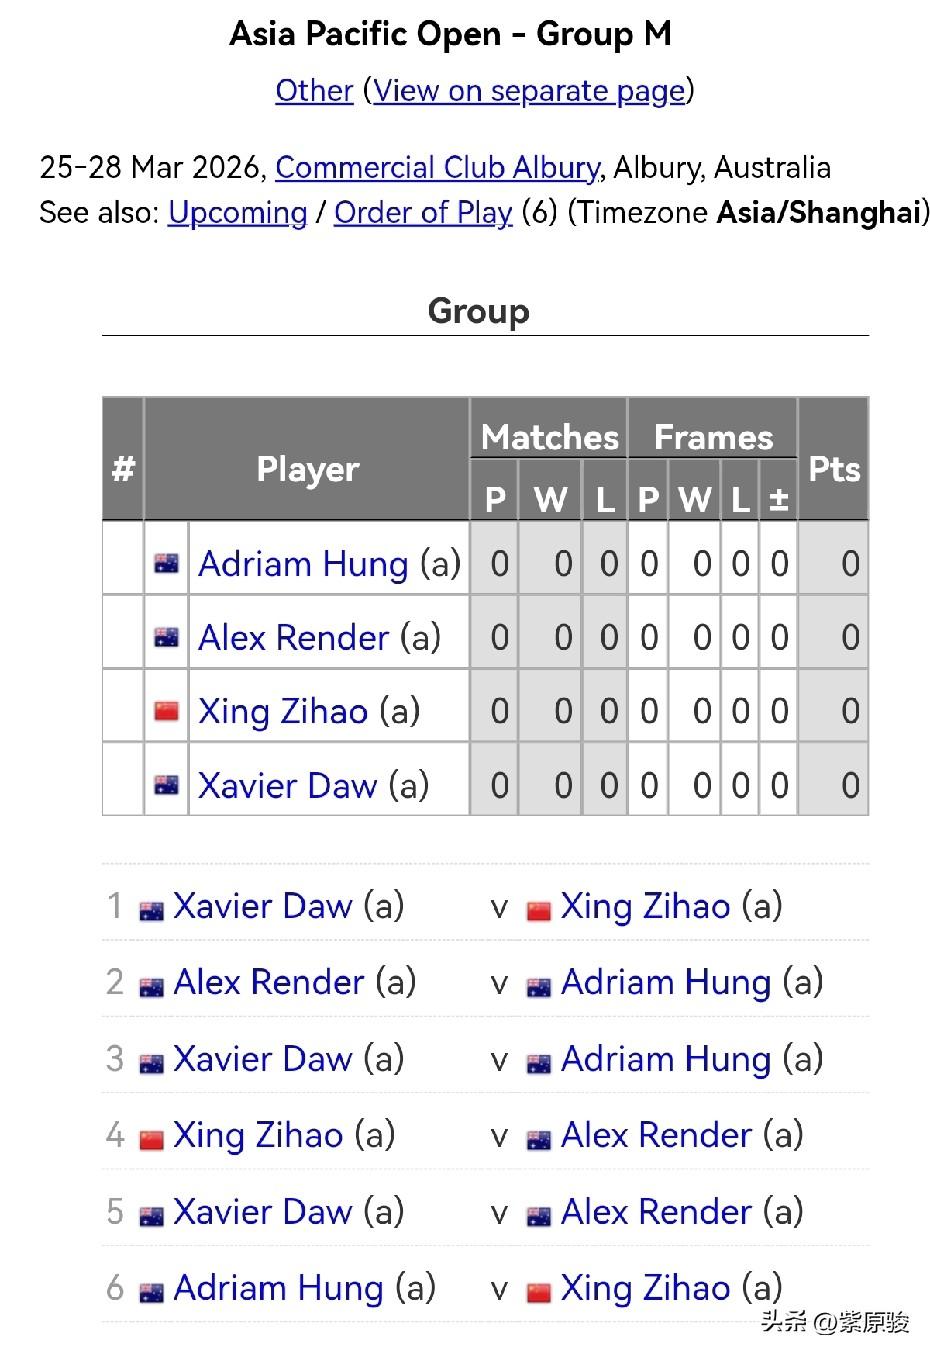The image size is (930, 1354).
Task: Click the Chinese flag in match 1
Action: [x=539, y=910]
